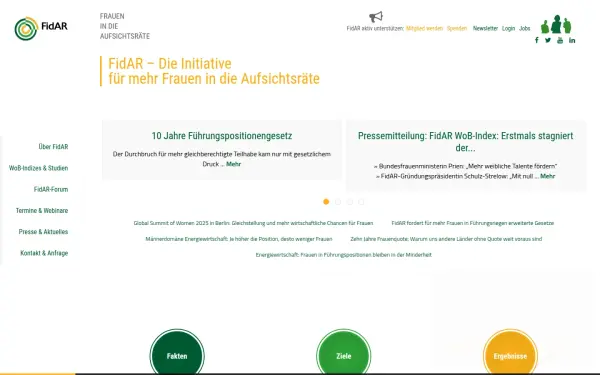The image size is (600, 375).
Task: Open the Spenden link
Action: (457, 28)
